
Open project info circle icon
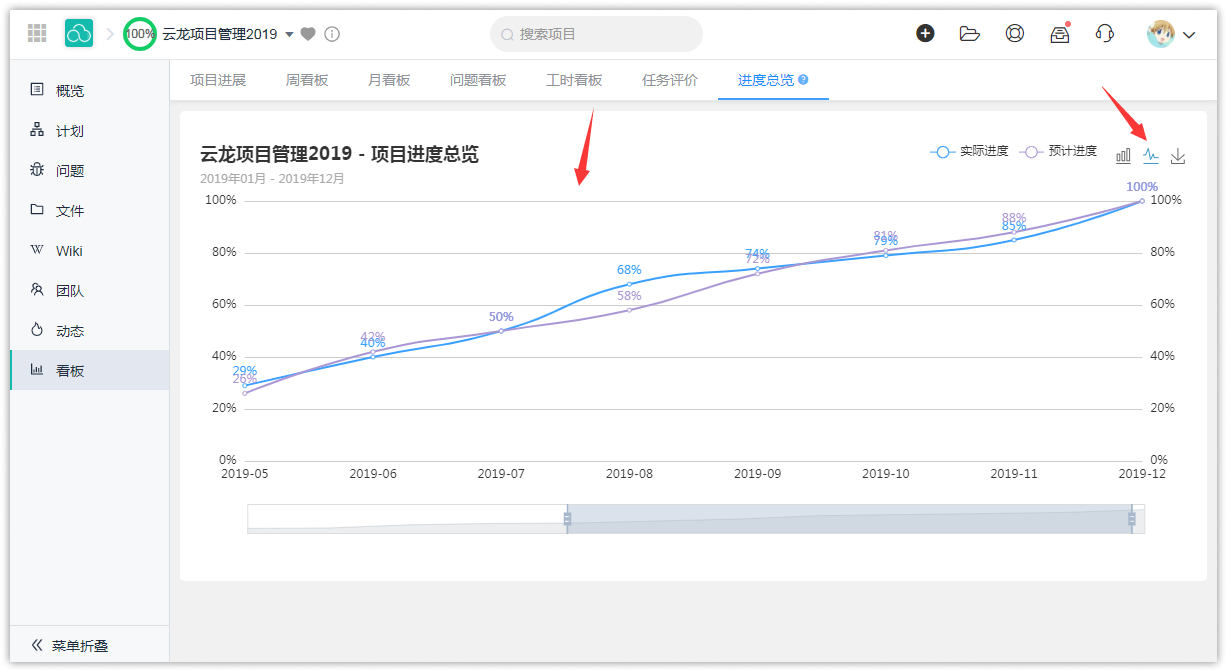pyautogui.click(x=332, y=34)
